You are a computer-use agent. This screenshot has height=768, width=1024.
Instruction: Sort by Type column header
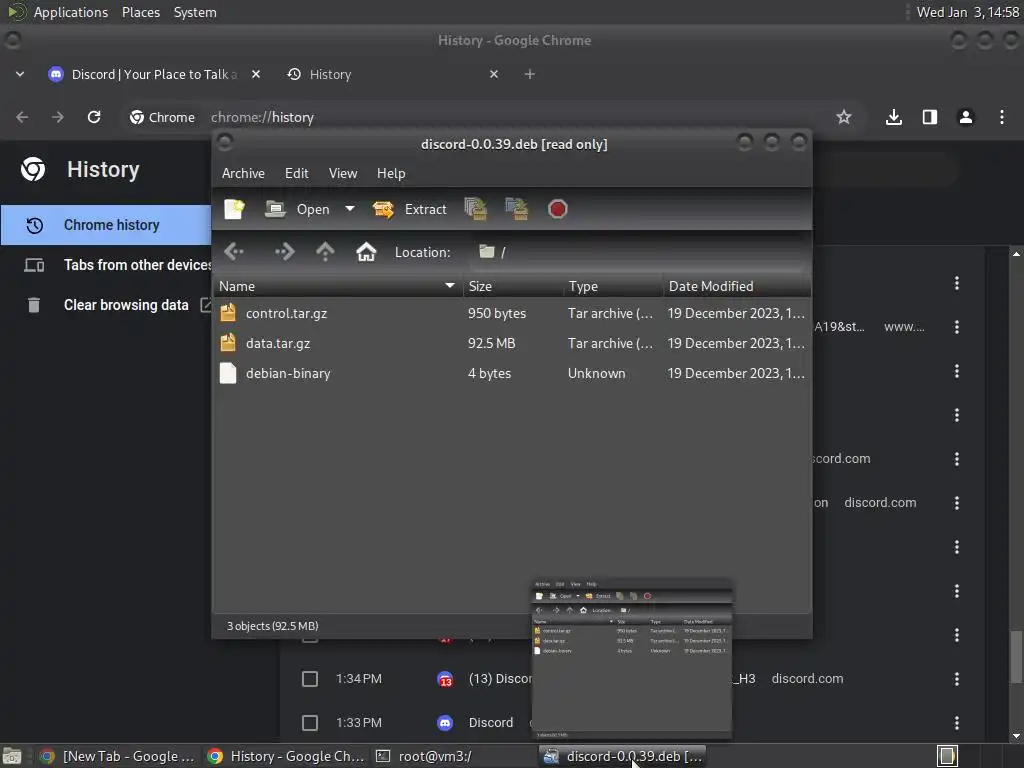pos(613,286)
